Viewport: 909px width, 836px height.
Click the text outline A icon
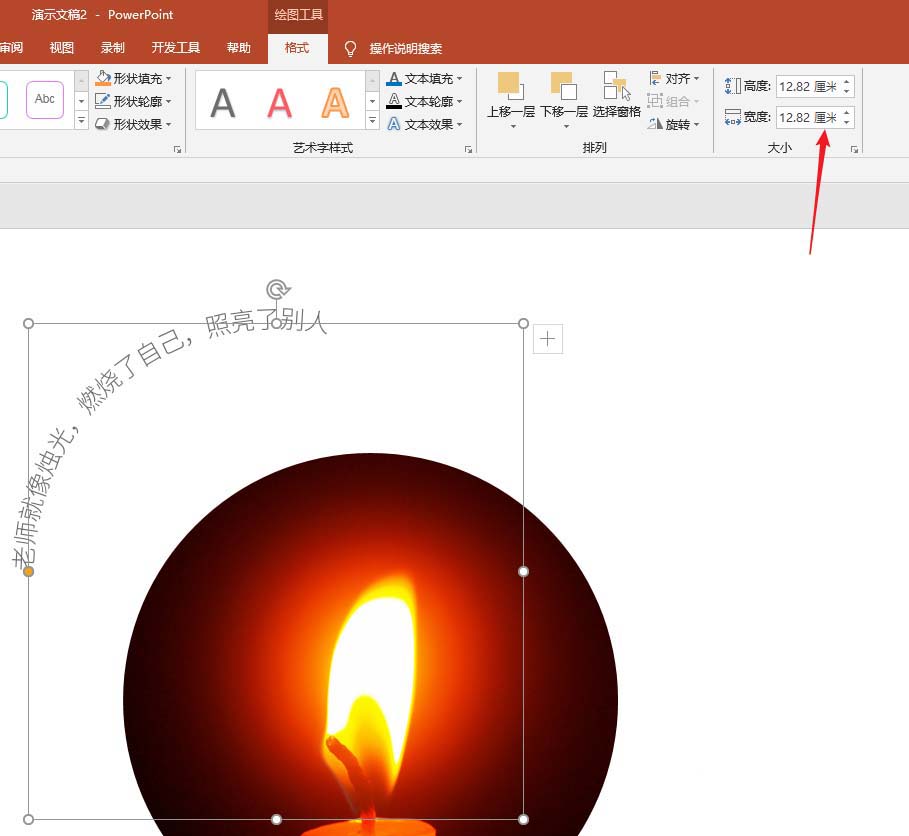click(394, 101)
